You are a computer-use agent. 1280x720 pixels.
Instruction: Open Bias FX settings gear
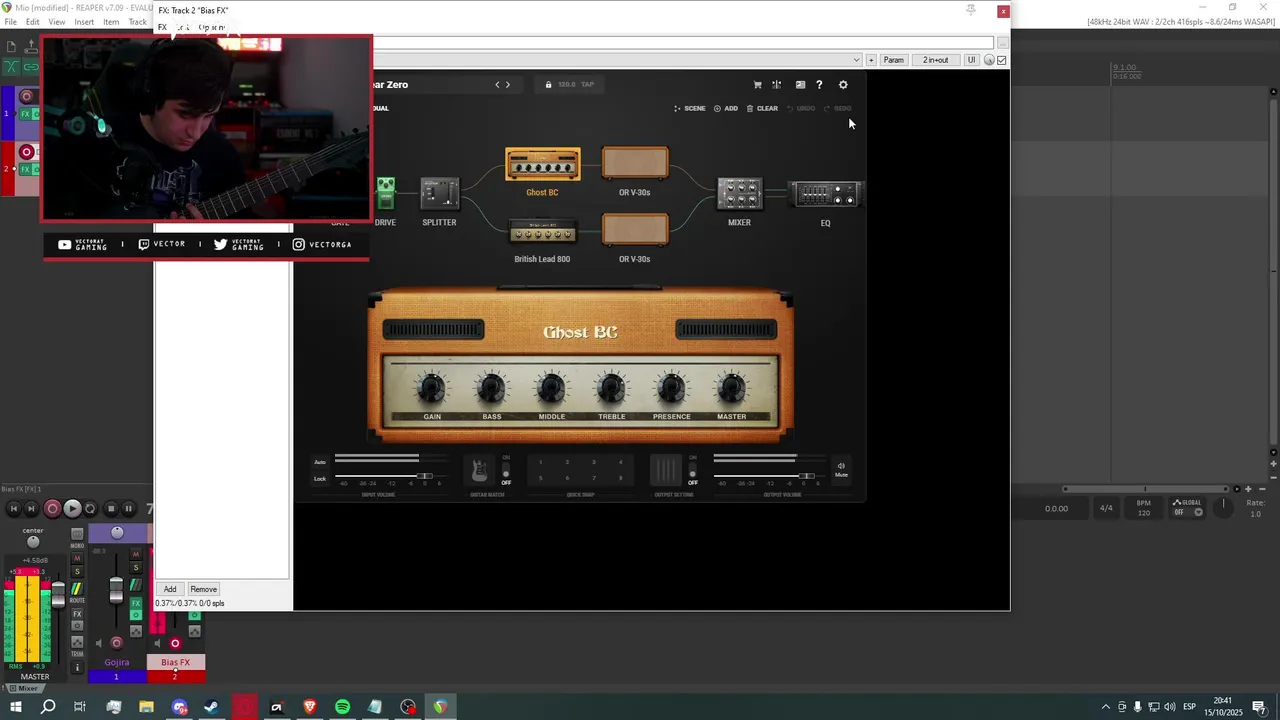tap(843, 85)
